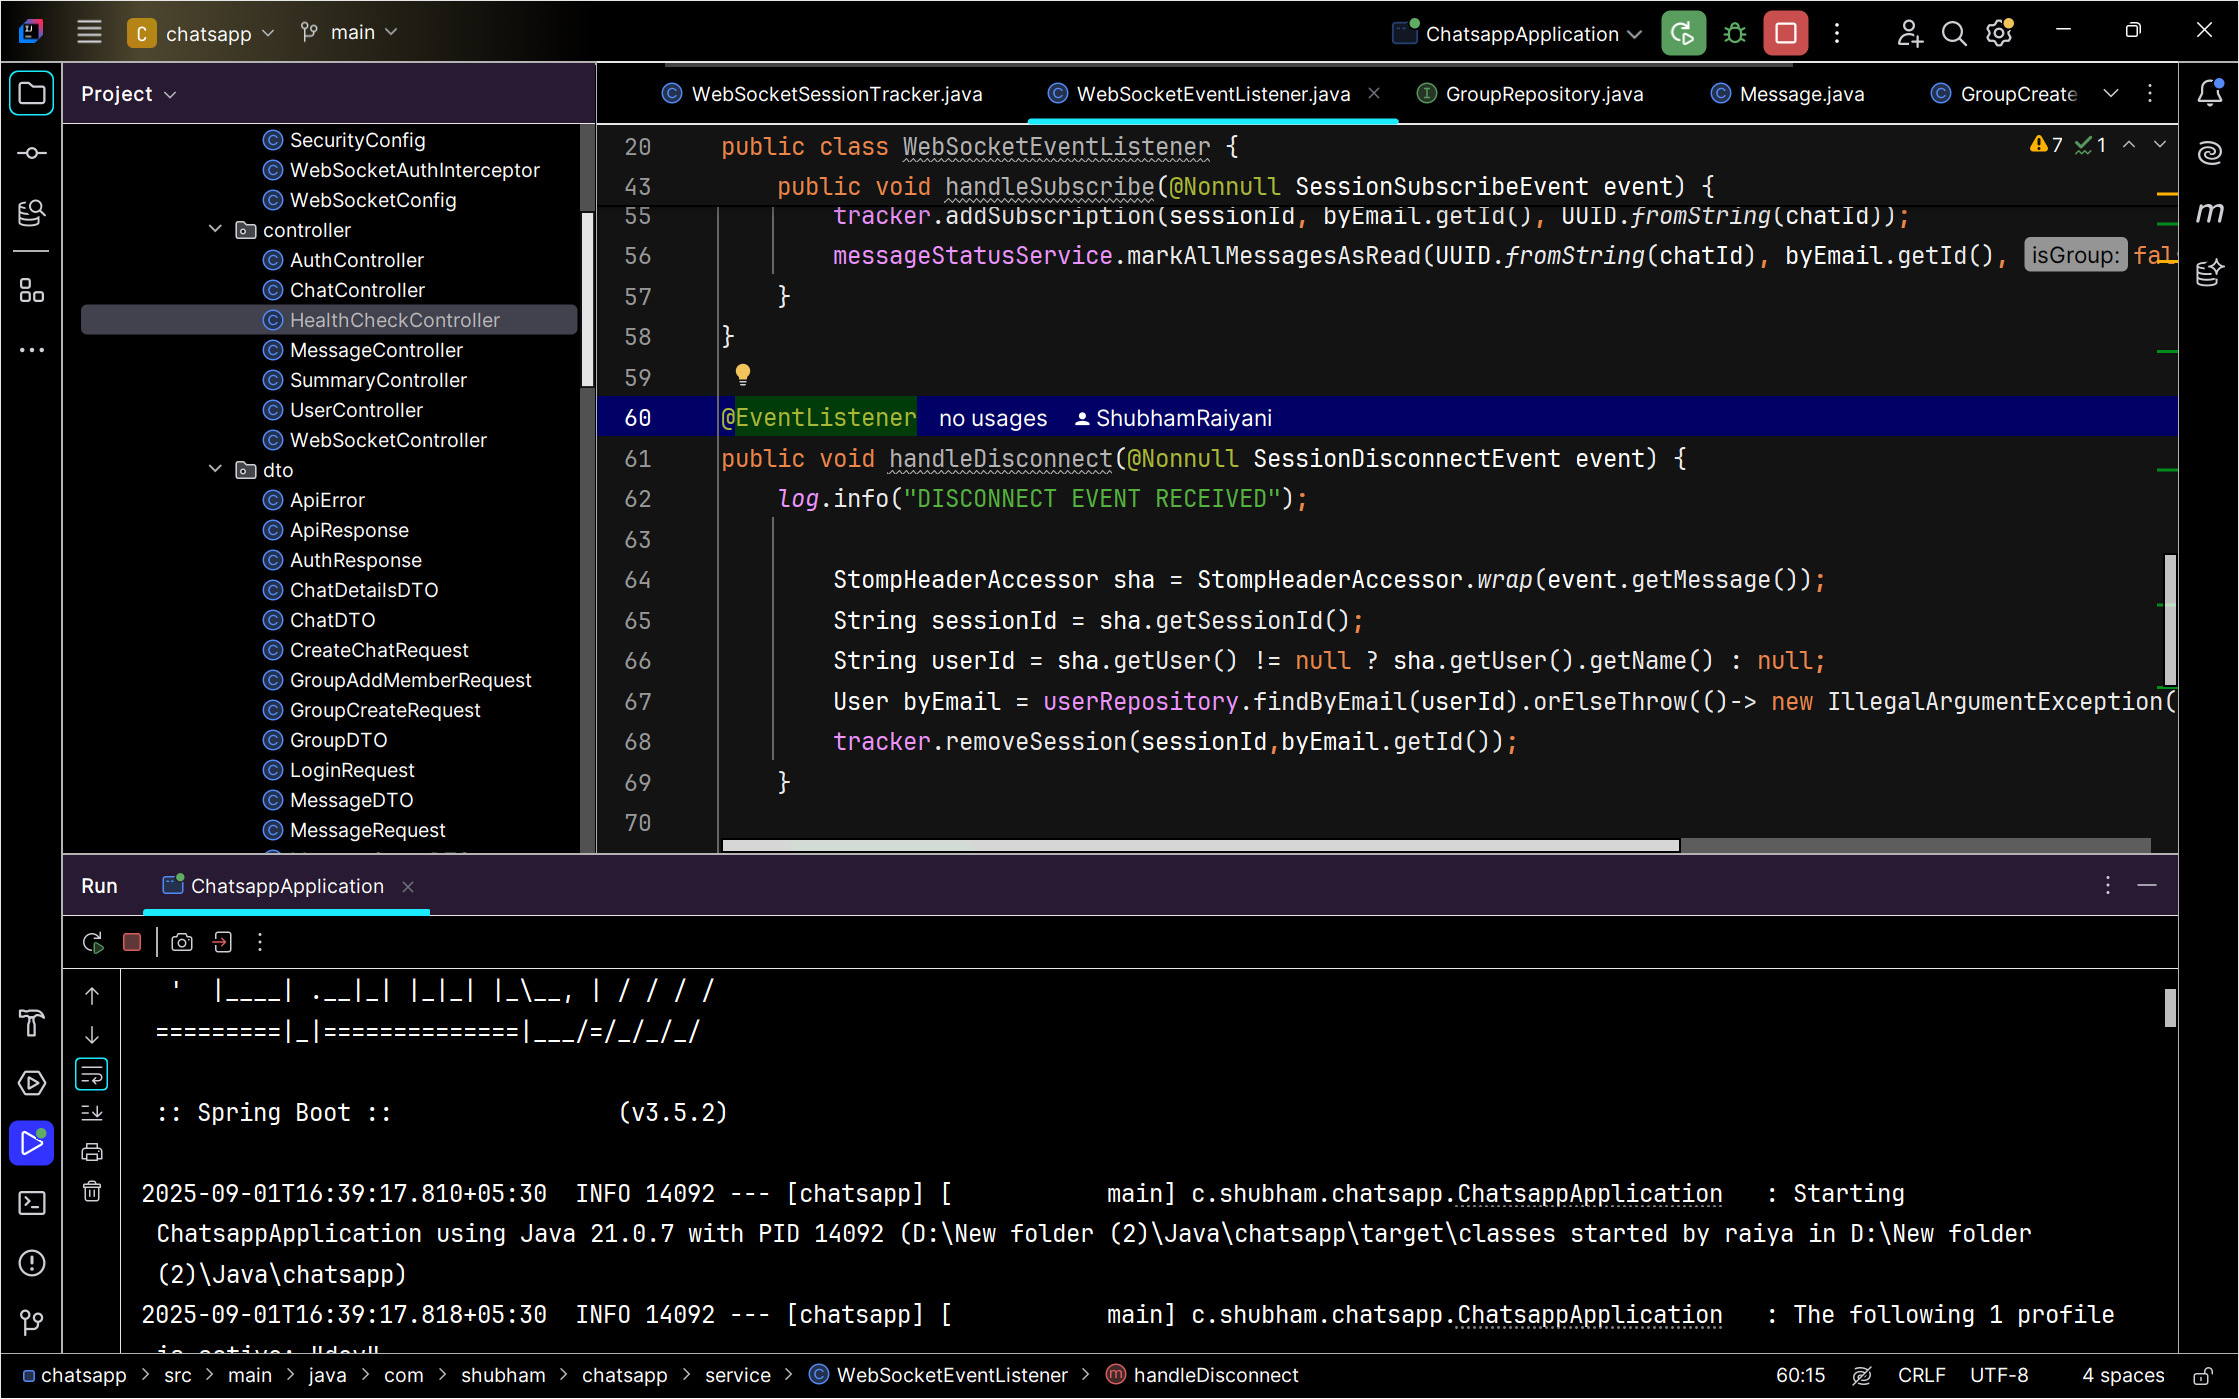Show the hidden editor tabs list
Screen dimensions: 2239x1399
2110,93
